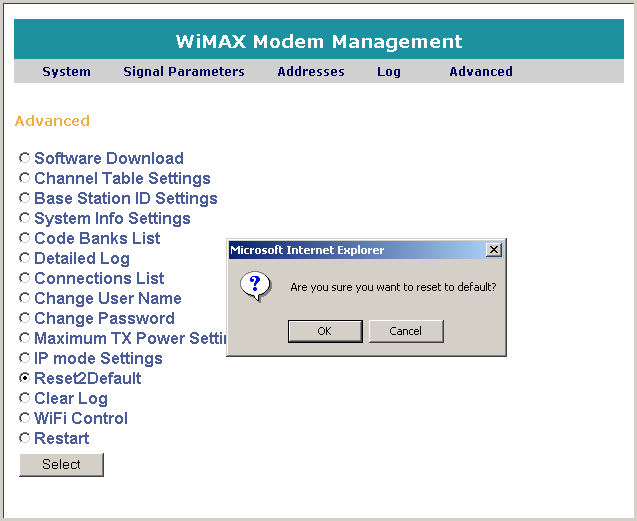The image size is (637, 521).
Task: Choose the Change Password option
Action: coord(25,318)
